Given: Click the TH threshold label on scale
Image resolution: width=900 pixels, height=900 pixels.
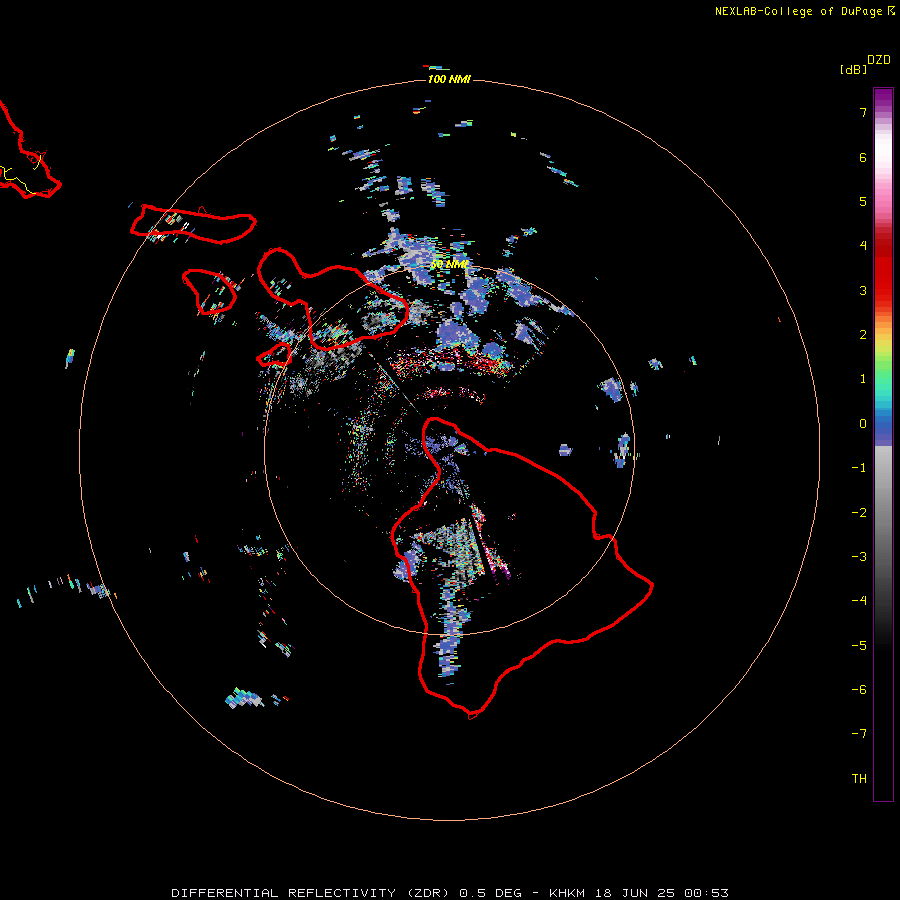Looking at the screenshot, I should point(859,779).
